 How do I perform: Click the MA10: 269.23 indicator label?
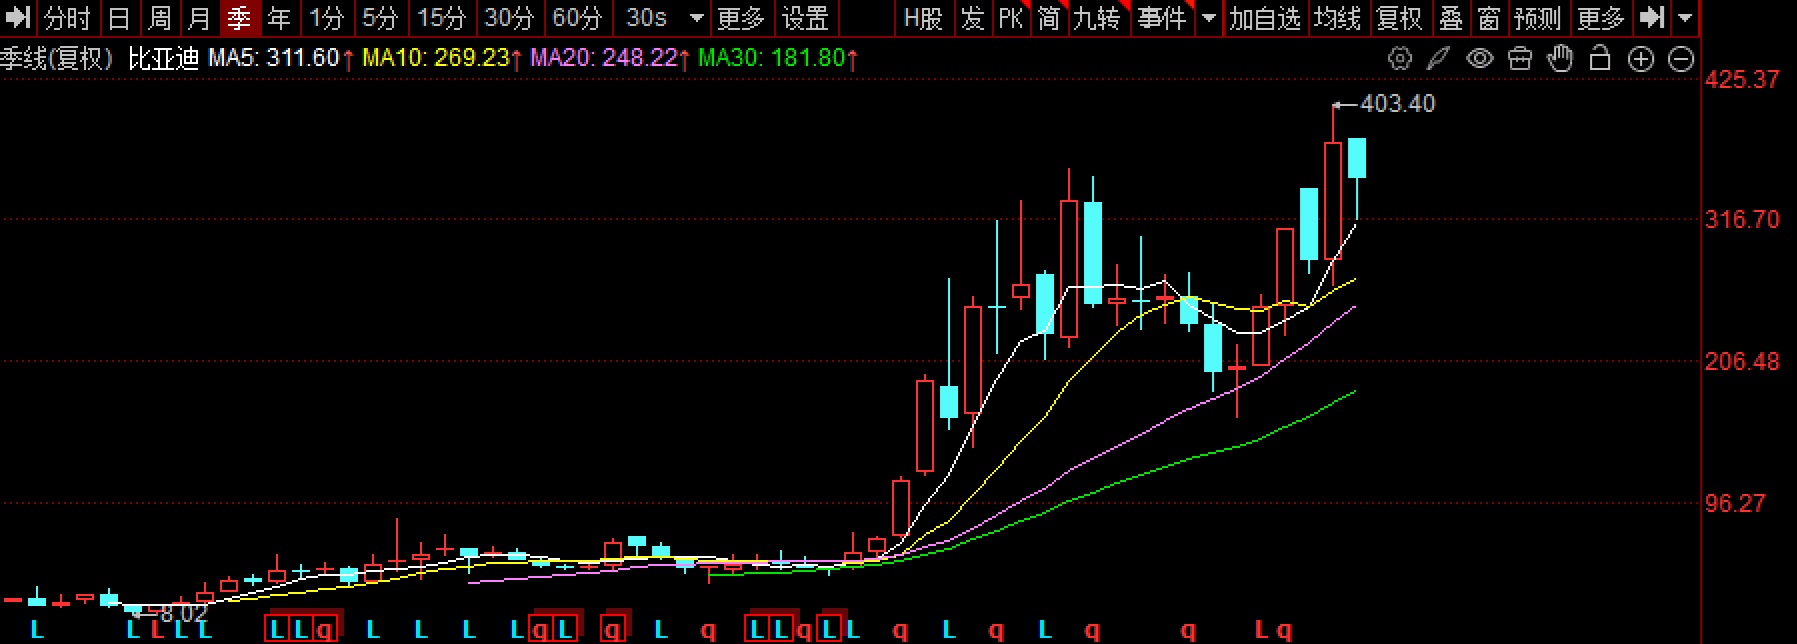(x=436, y=58)
